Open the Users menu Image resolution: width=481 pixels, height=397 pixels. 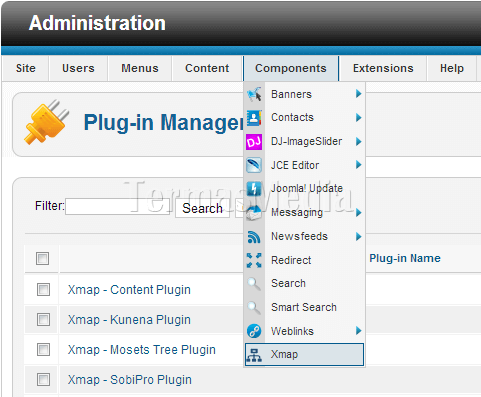tap(78, 68)
